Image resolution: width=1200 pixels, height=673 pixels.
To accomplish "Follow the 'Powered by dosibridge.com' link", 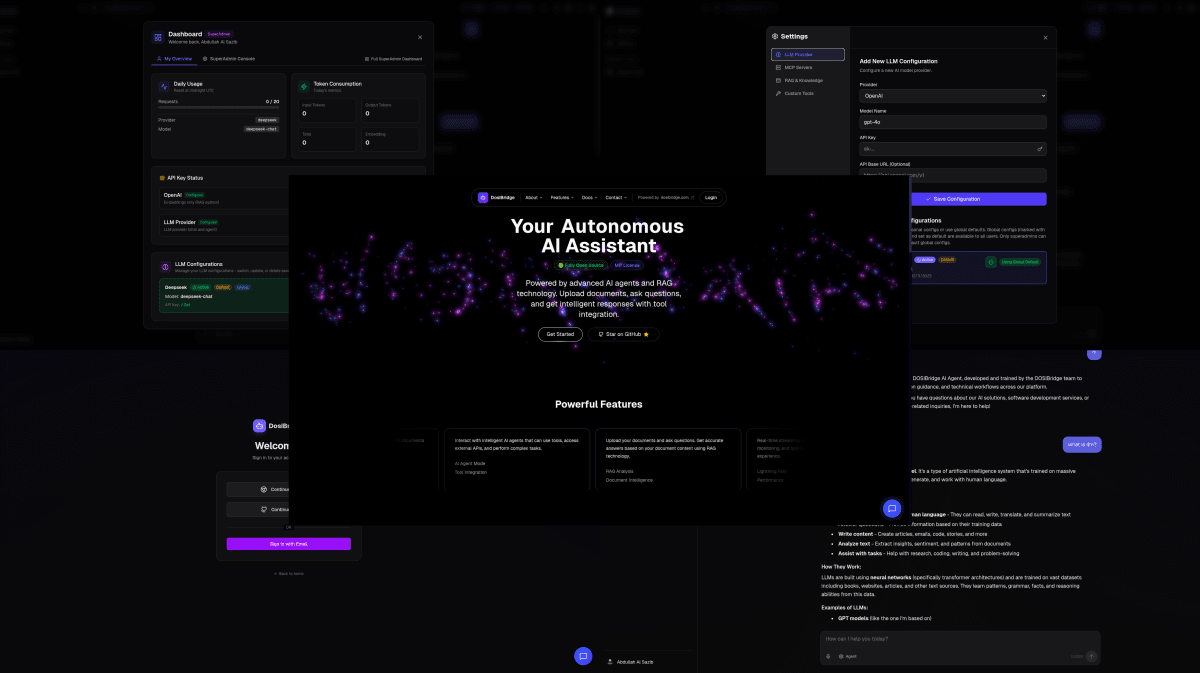I will (665, 198).
